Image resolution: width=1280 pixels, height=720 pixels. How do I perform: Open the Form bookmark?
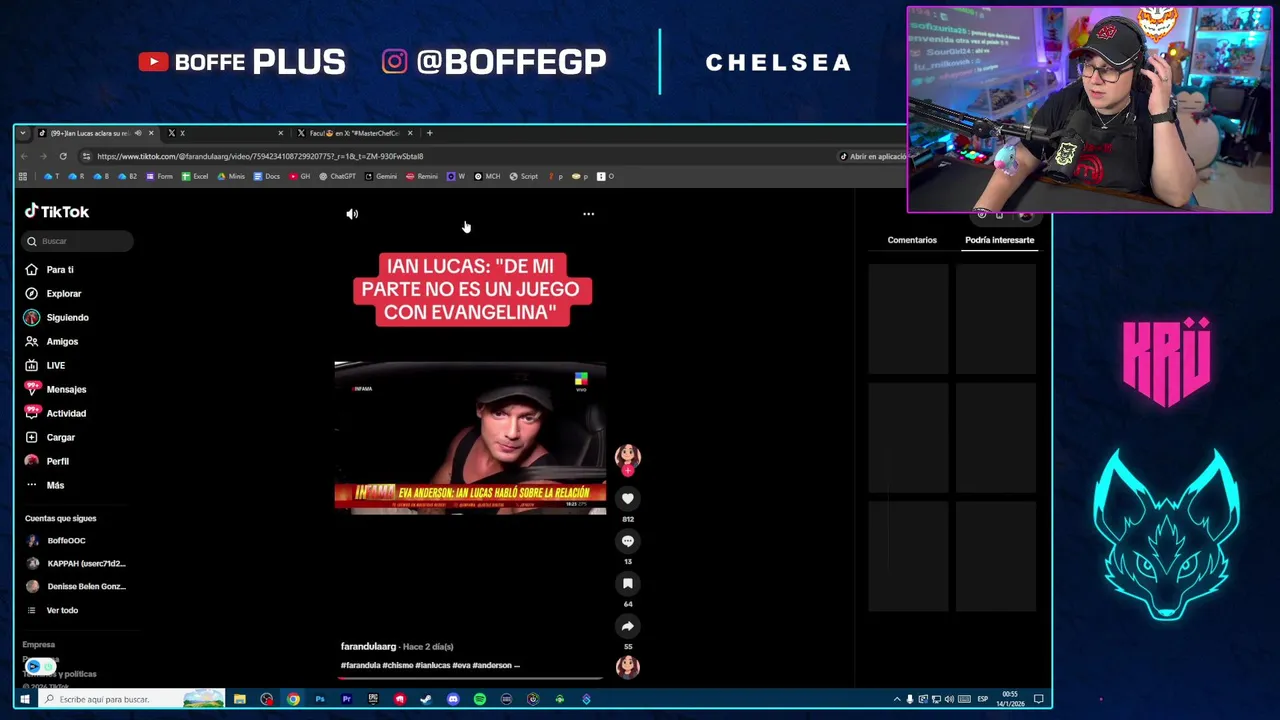click(x=159, y=176)
